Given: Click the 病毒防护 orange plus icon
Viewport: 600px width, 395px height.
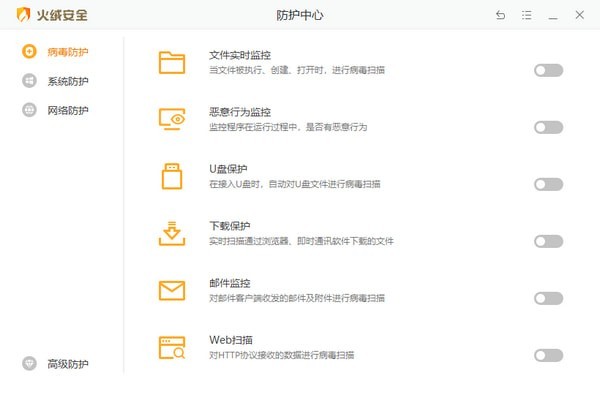Looking at the screenshot, I should pos(29,51).
